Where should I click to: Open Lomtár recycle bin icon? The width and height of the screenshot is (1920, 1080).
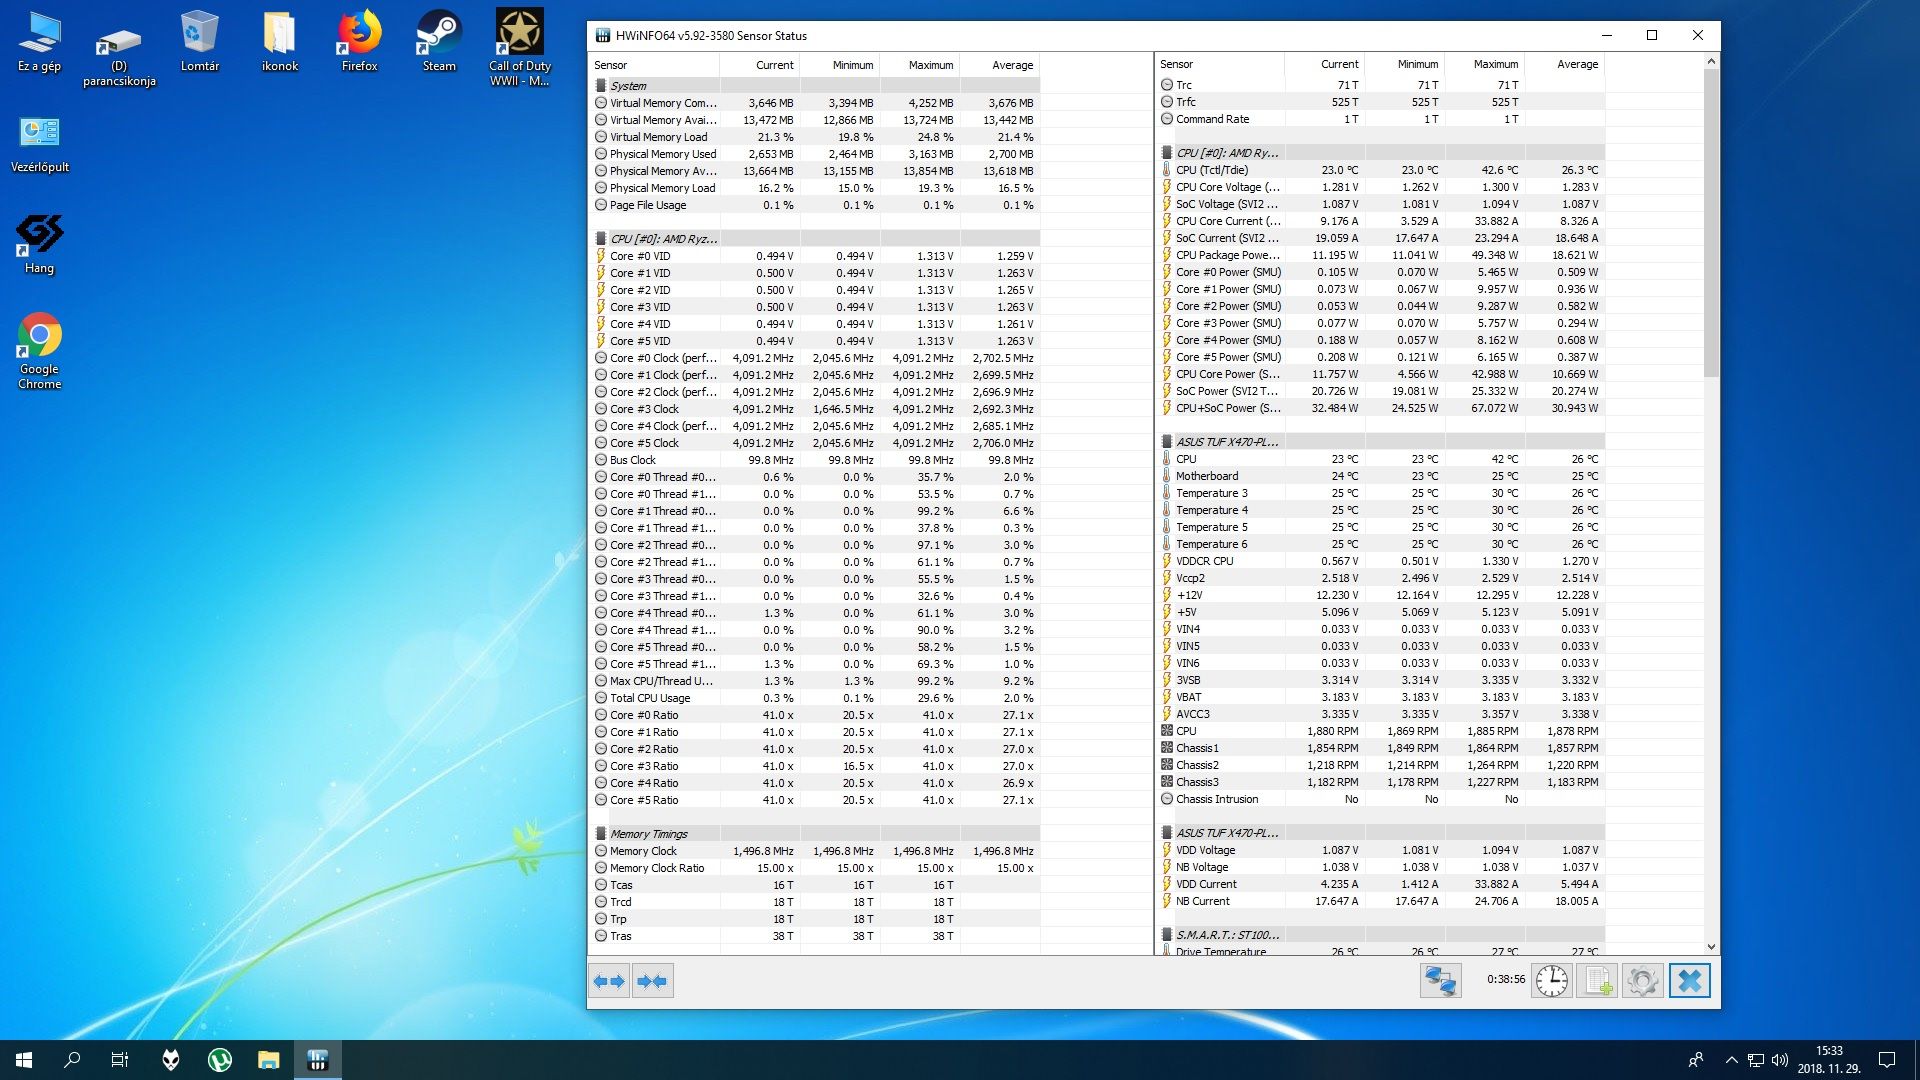200,42
